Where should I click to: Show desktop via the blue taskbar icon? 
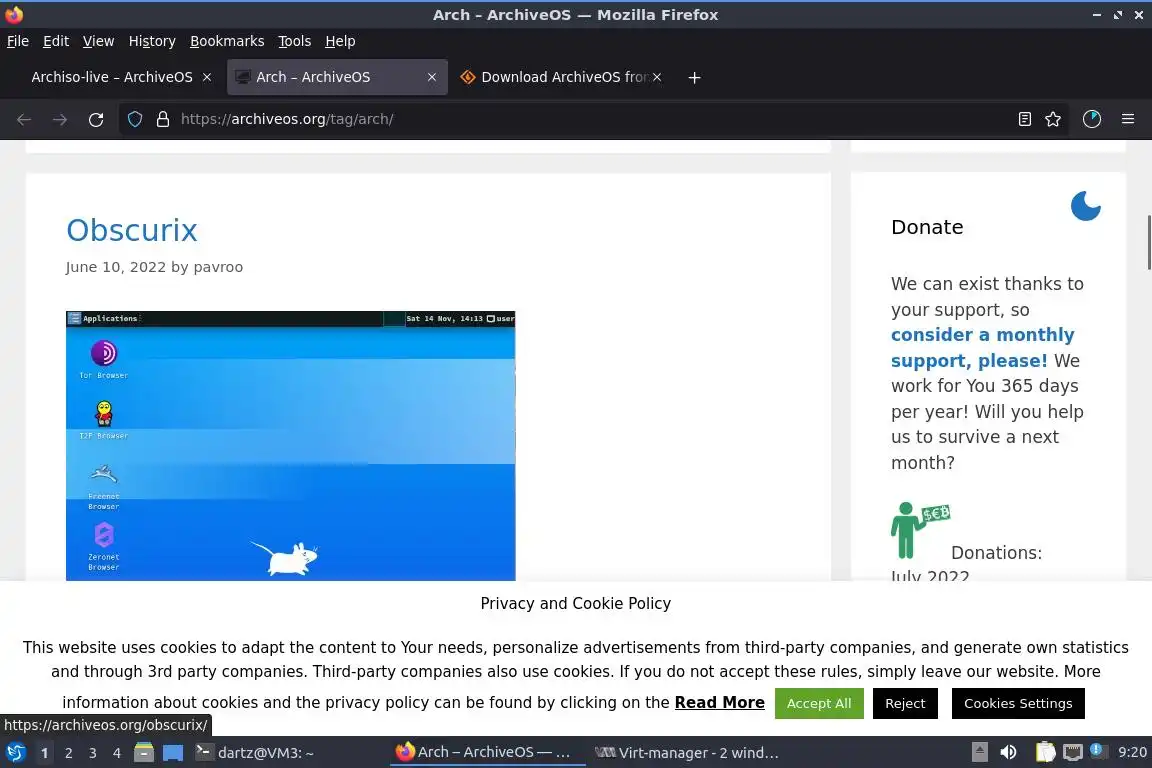click(x=173, y=753)
